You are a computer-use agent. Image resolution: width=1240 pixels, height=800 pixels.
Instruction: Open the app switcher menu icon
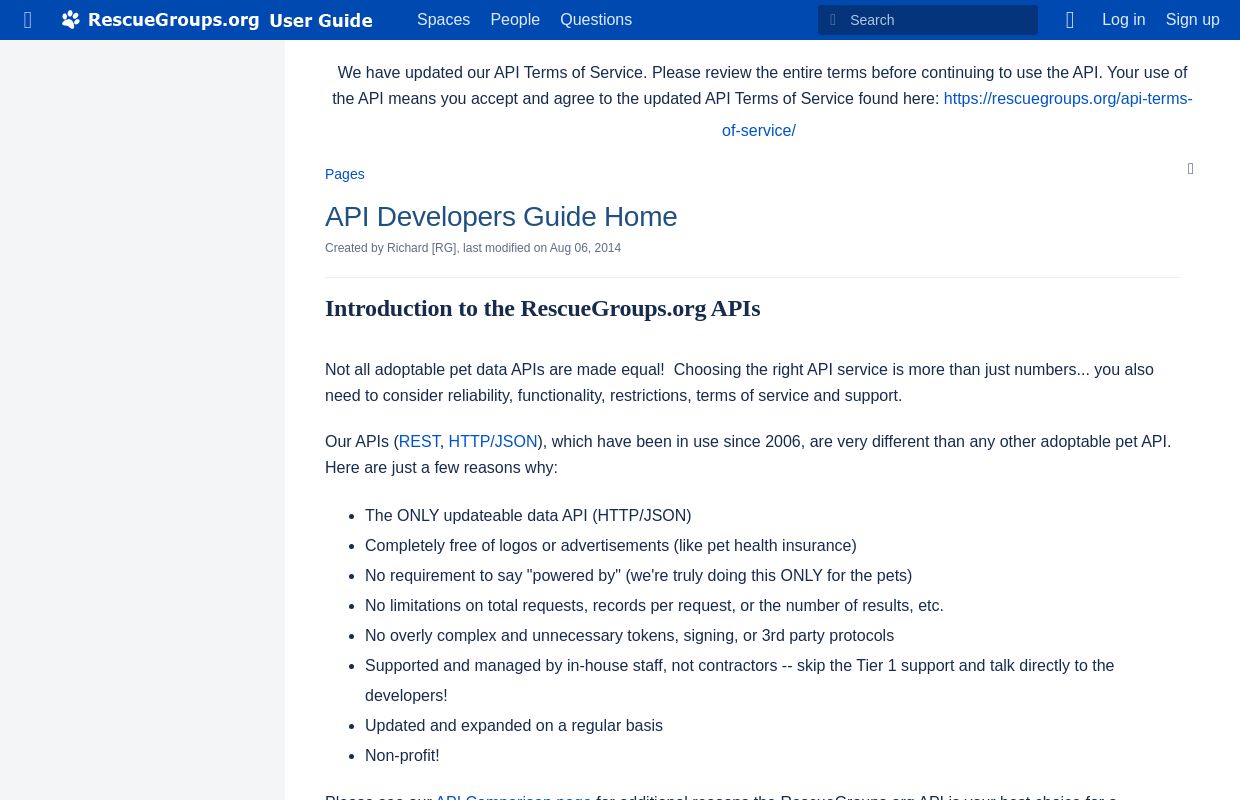tap(27, 20)
